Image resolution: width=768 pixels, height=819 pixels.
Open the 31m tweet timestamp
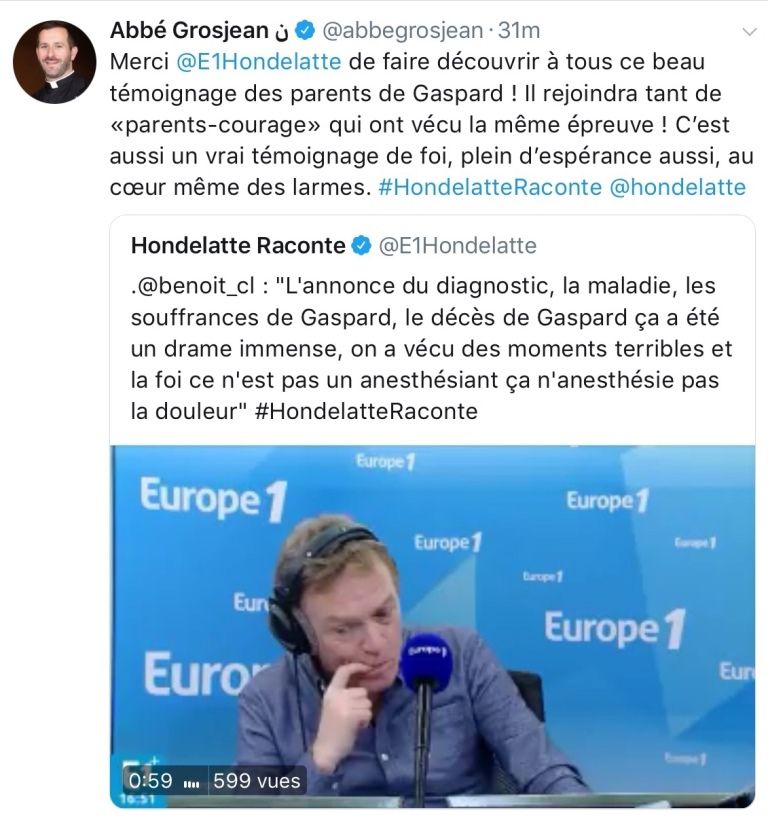pos(519,31)
